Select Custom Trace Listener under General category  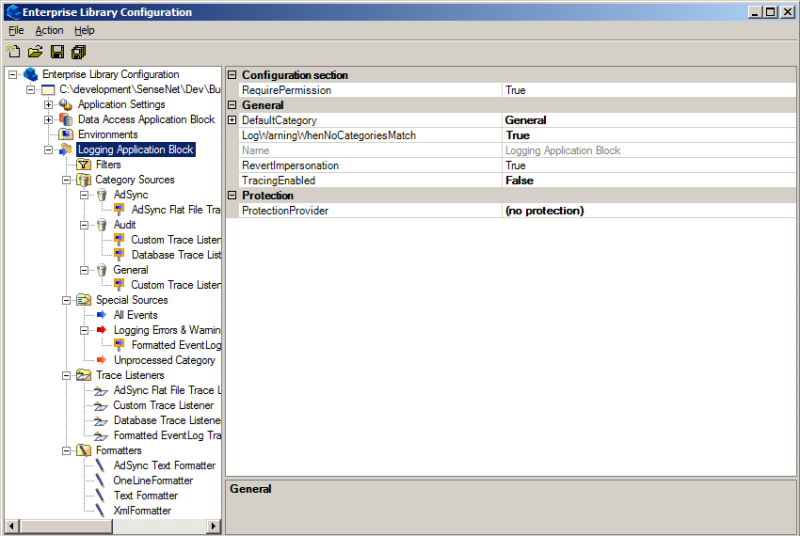176,285
